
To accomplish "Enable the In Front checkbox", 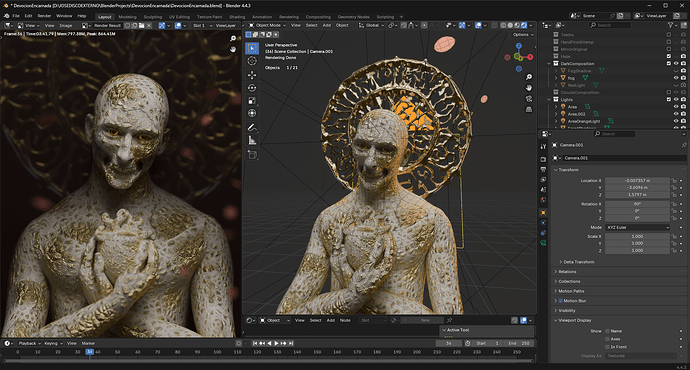I will click(x=607, y=347).
